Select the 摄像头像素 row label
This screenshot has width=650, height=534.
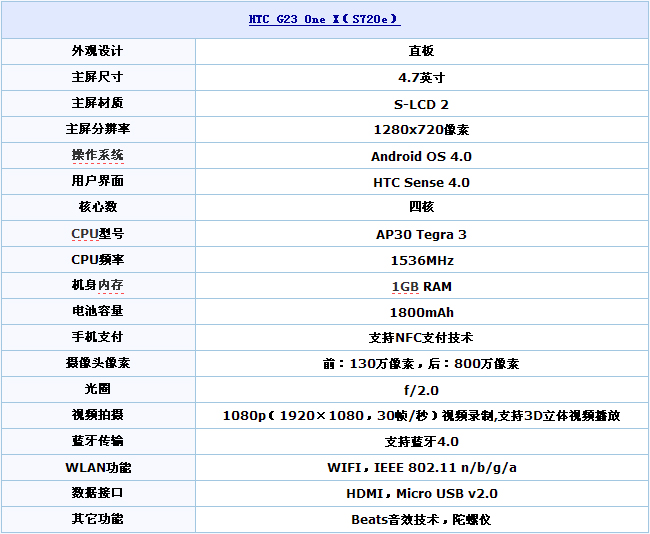click(98, 363)
